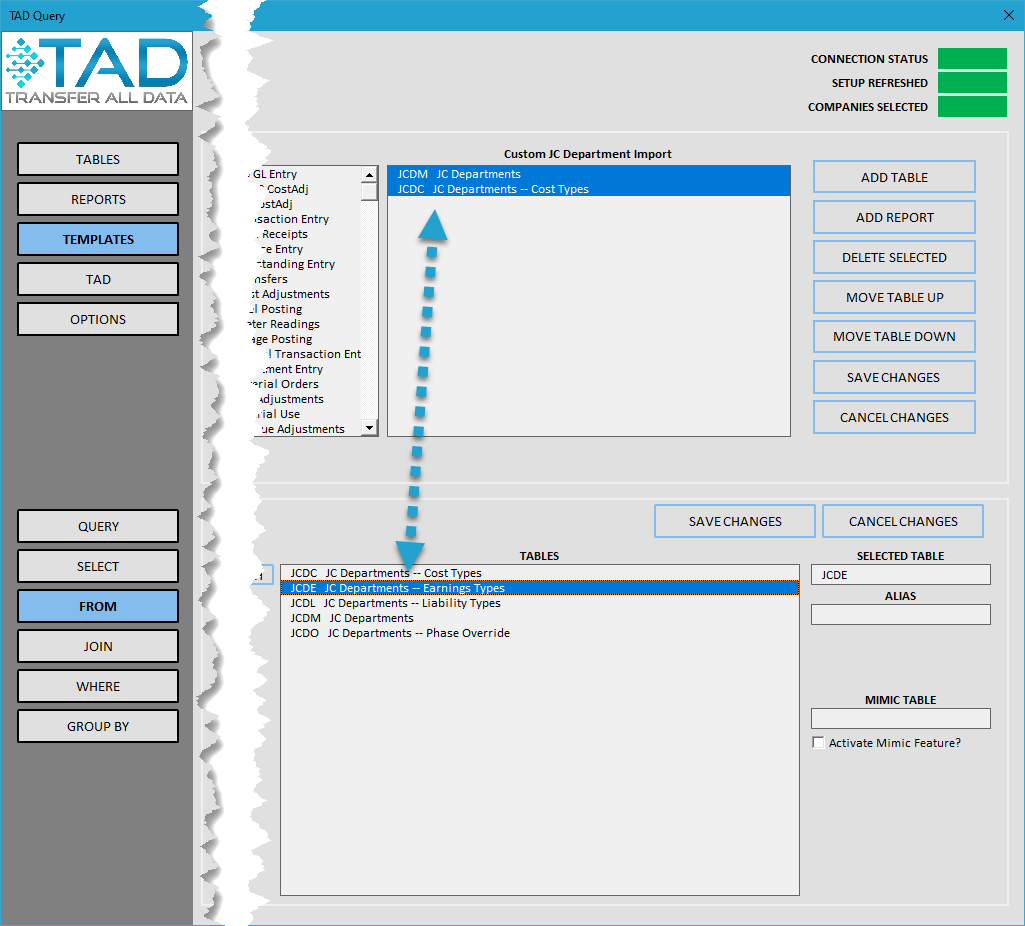1025x926 pixels.
Task: Switch to the TEMPLATES section
Action: (x=98, y=239)
